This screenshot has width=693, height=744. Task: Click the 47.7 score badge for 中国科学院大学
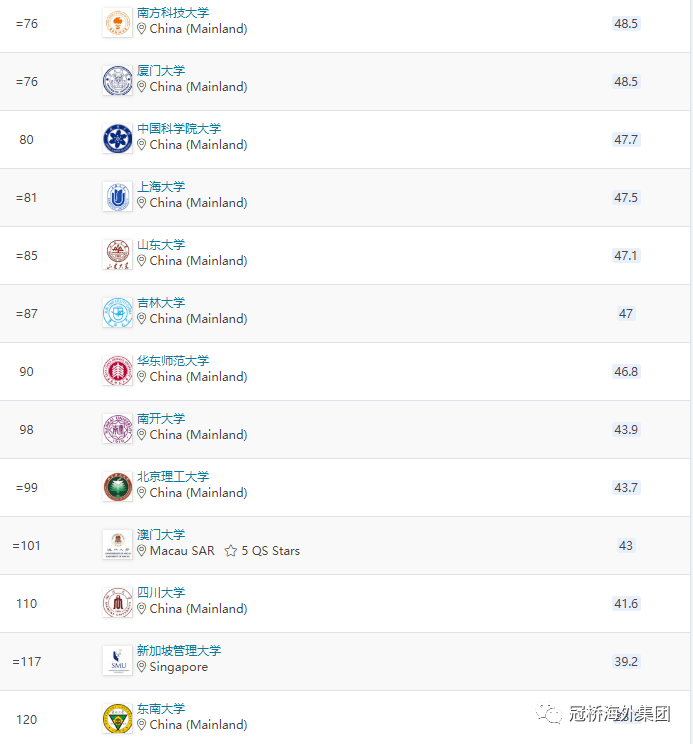(x=626, y=140)
